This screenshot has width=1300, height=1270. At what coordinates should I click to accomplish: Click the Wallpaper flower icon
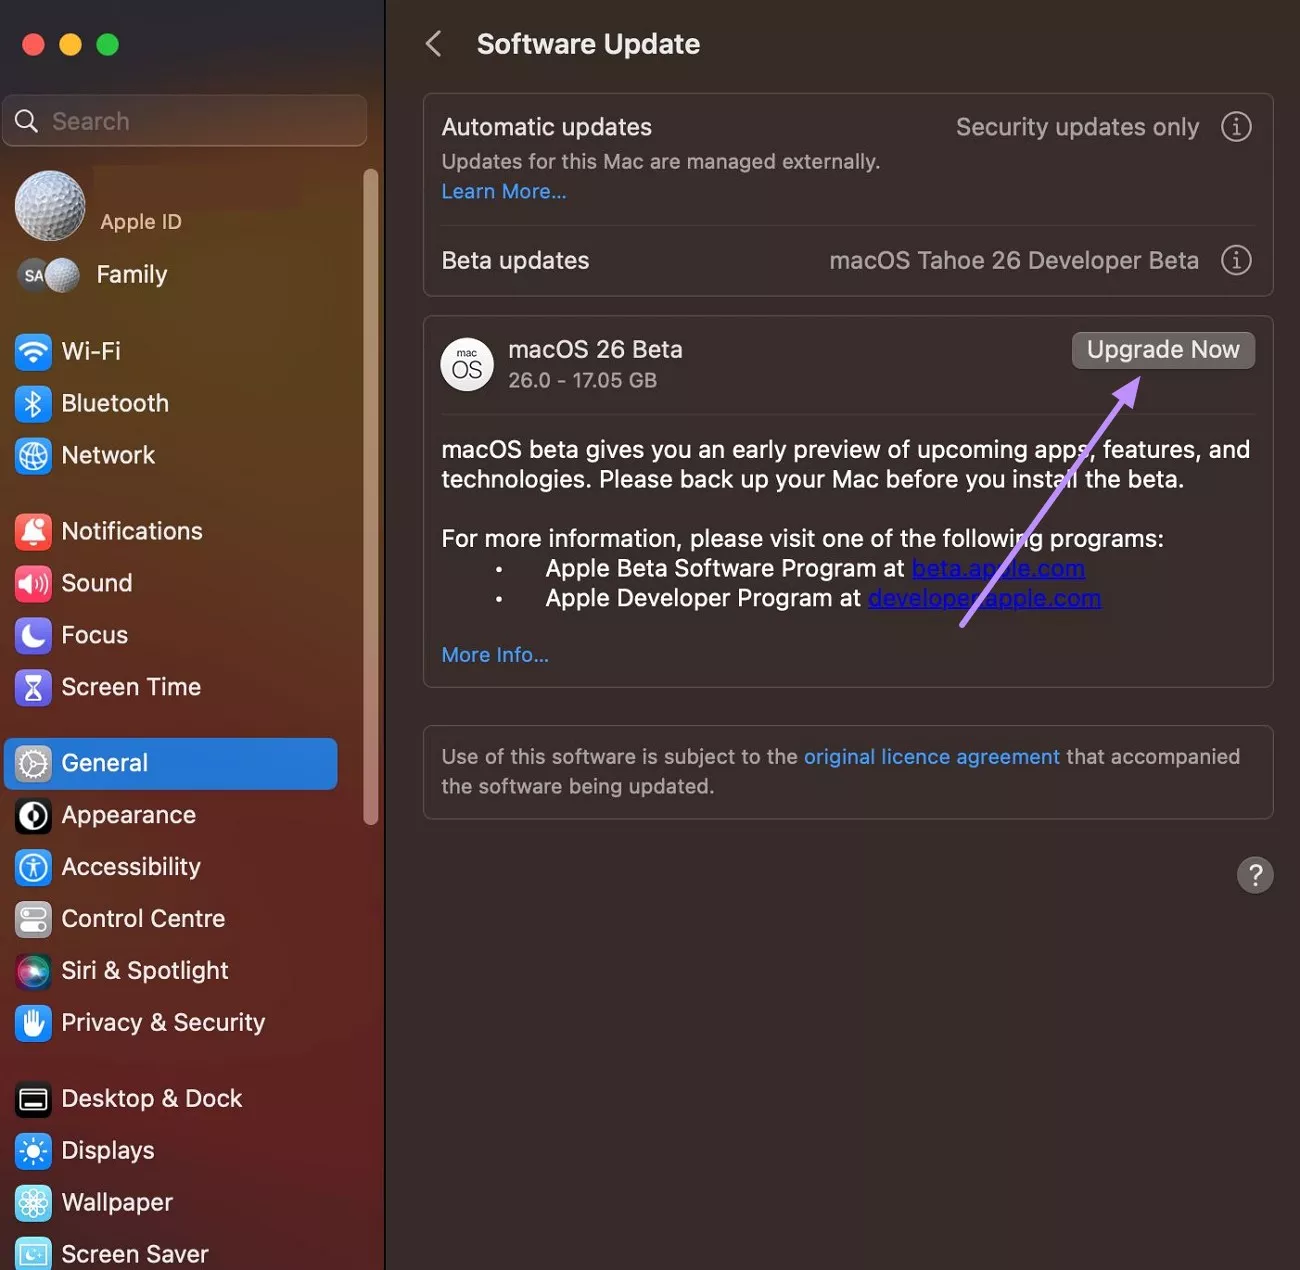click(33, 1203)
